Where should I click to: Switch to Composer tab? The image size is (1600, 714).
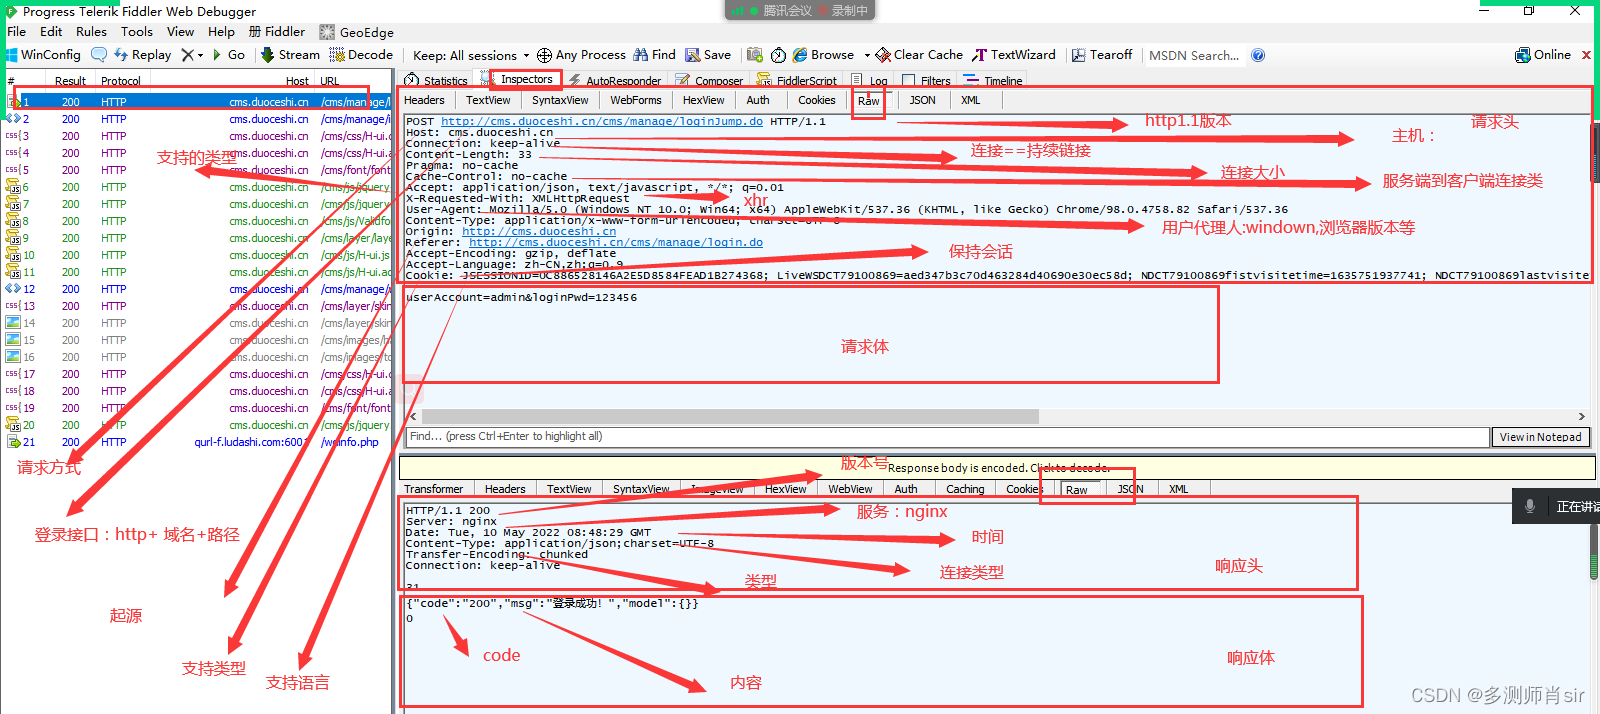(709, 81)
